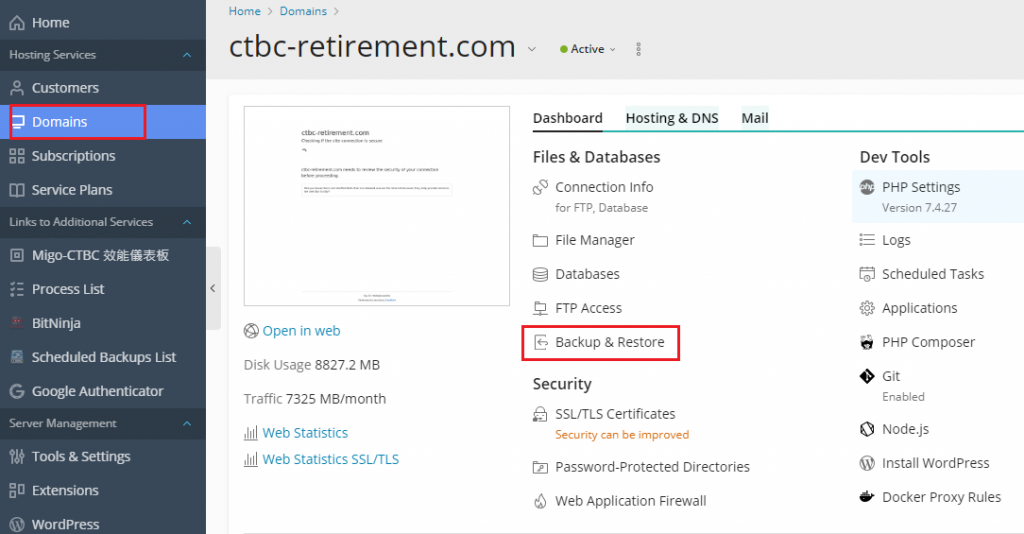The width and height of the screenshot is (1024, 534).
Task: Open the Backup & Restore link
Action: (x=609, y=342)
